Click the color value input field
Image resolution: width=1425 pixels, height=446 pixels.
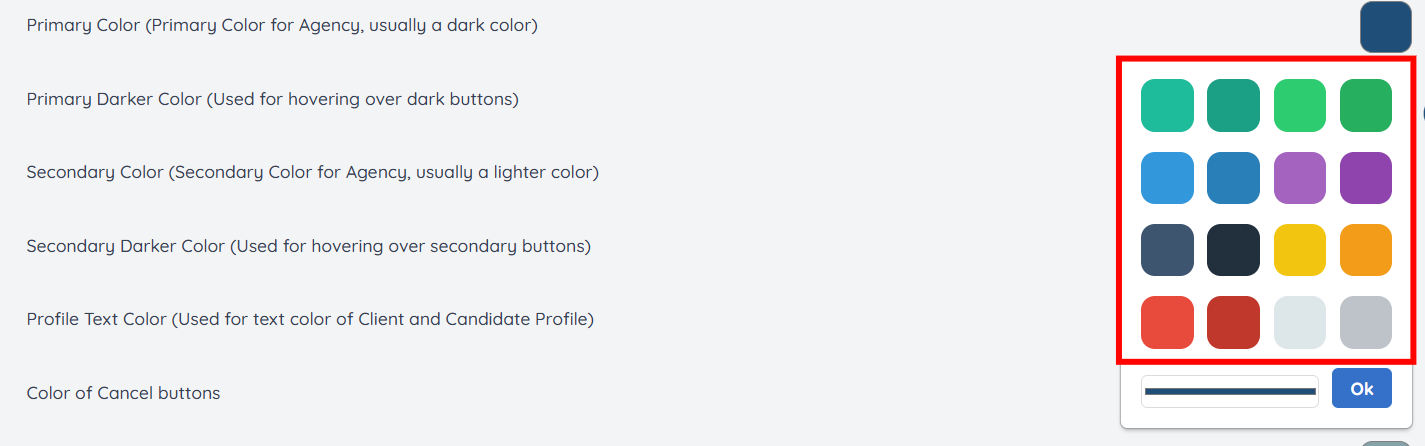coord(1229,391)
